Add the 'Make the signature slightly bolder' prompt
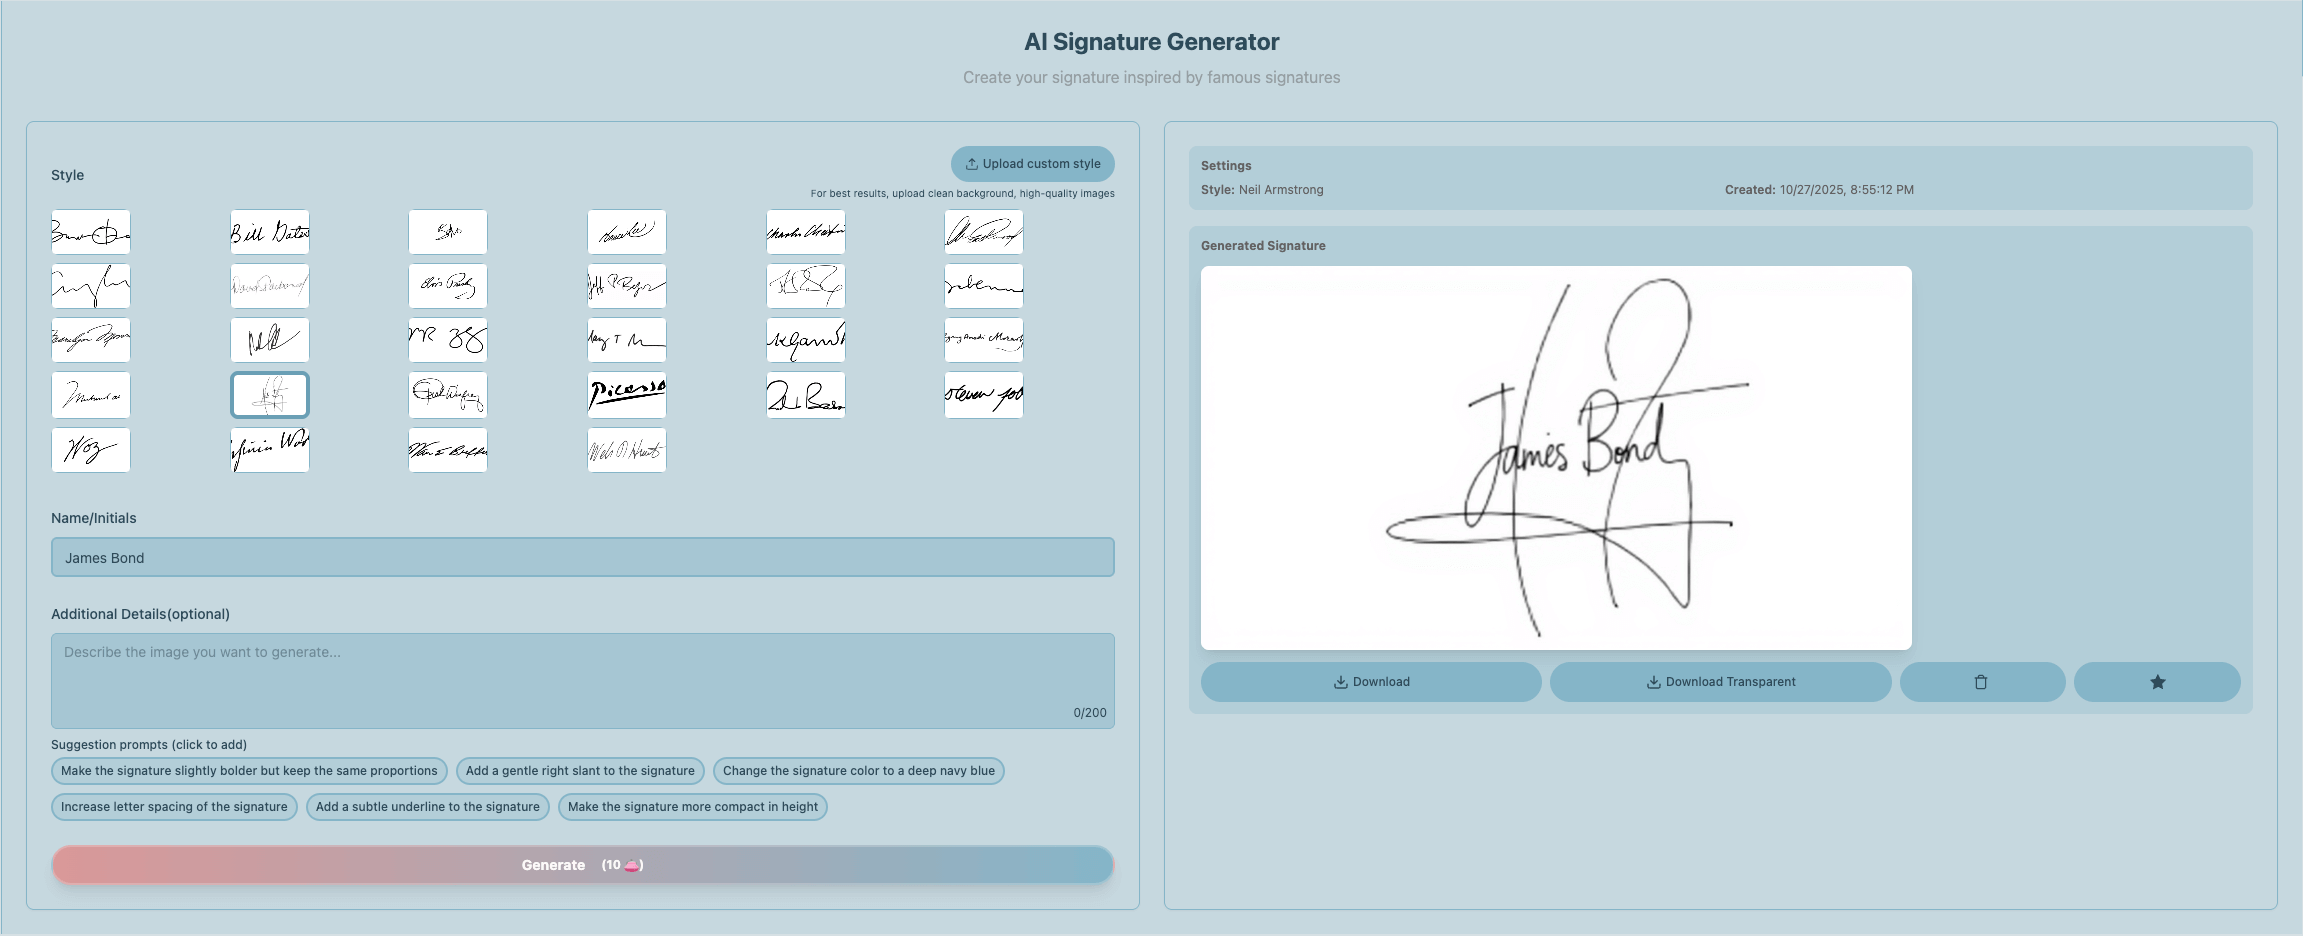2303x936 pixels. 249,770
